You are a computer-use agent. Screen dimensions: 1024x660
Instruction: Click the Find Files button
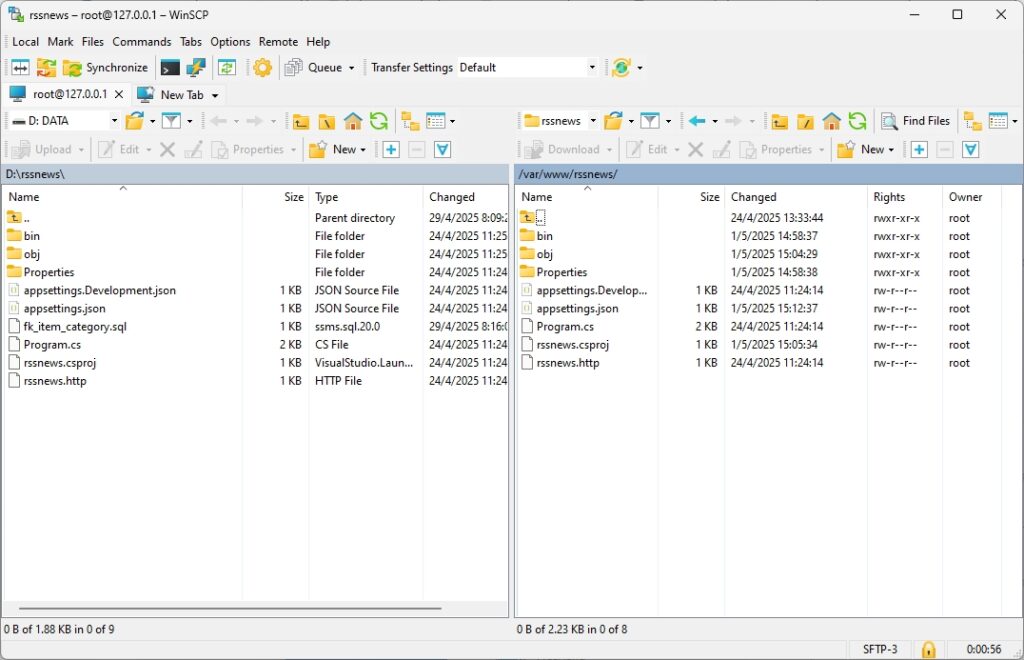pyautogui.click(x=916, y=121)
